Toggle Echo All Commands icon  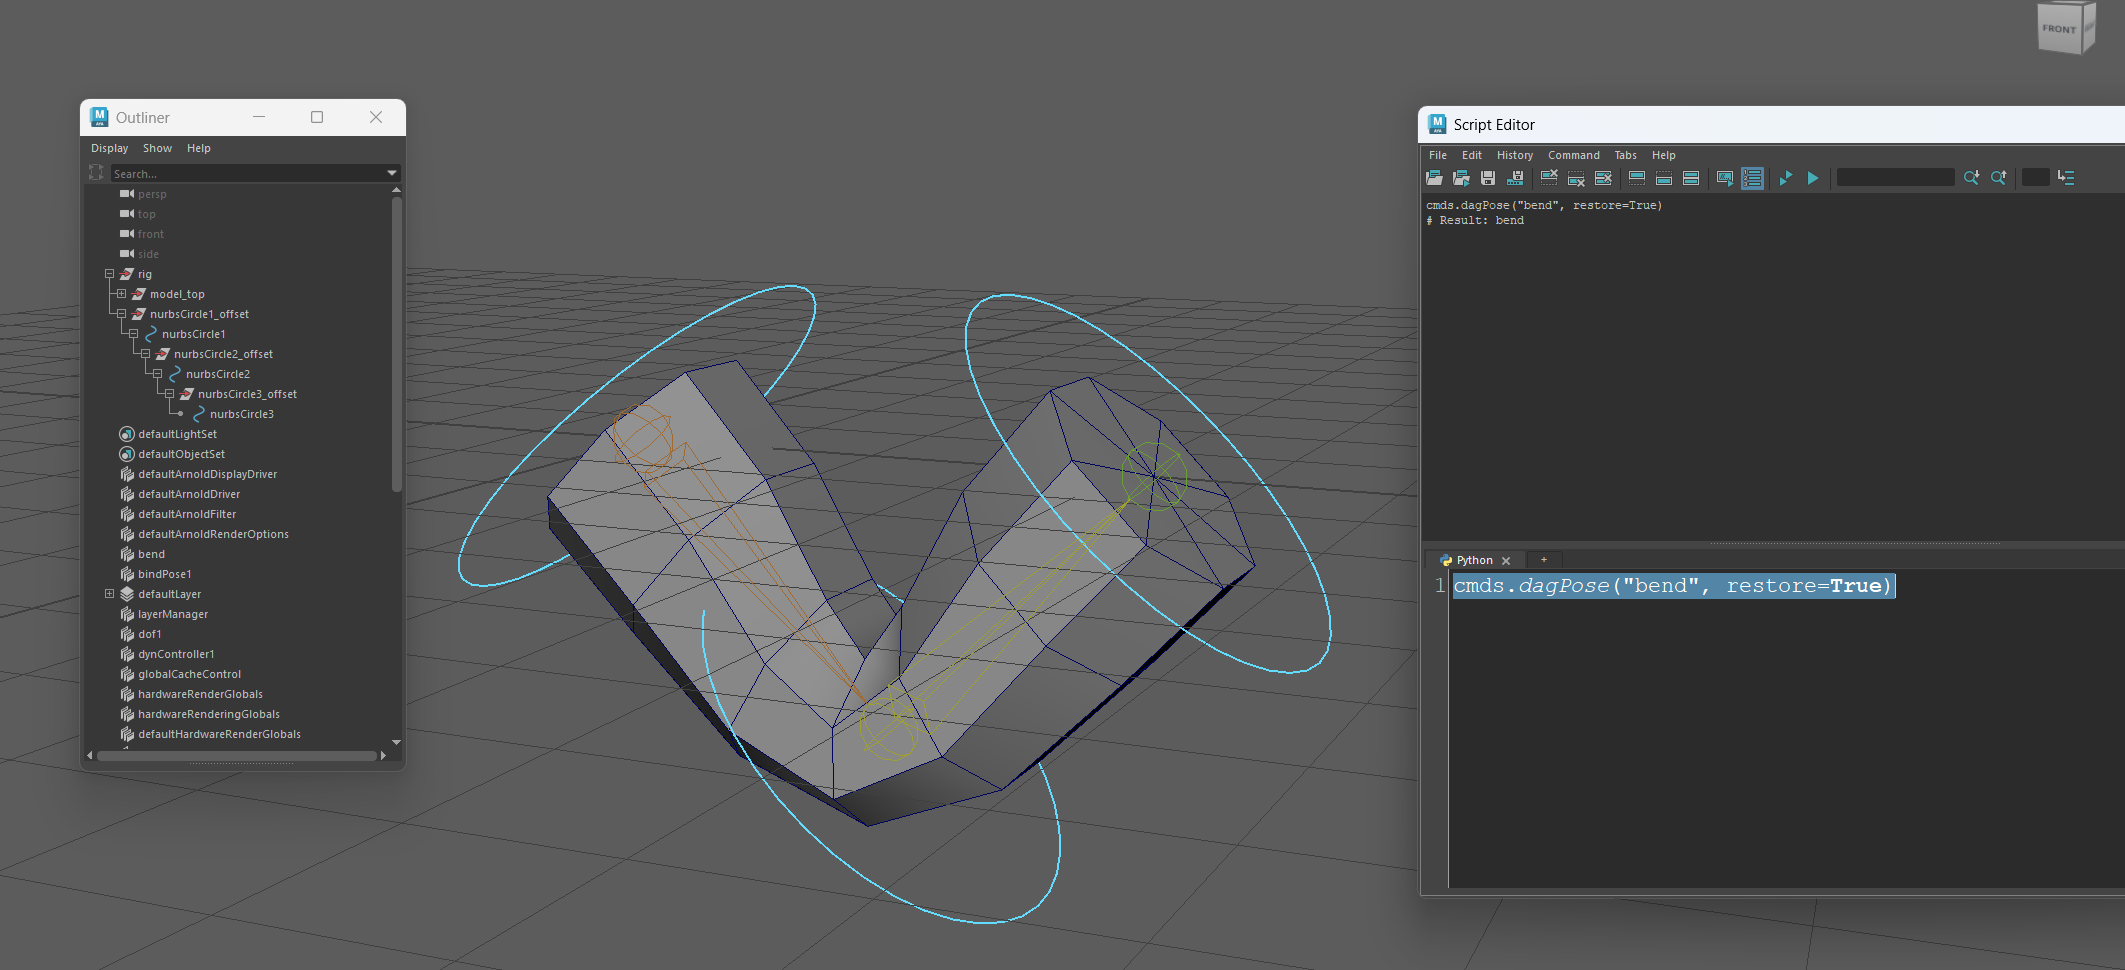click(1725, 178)
